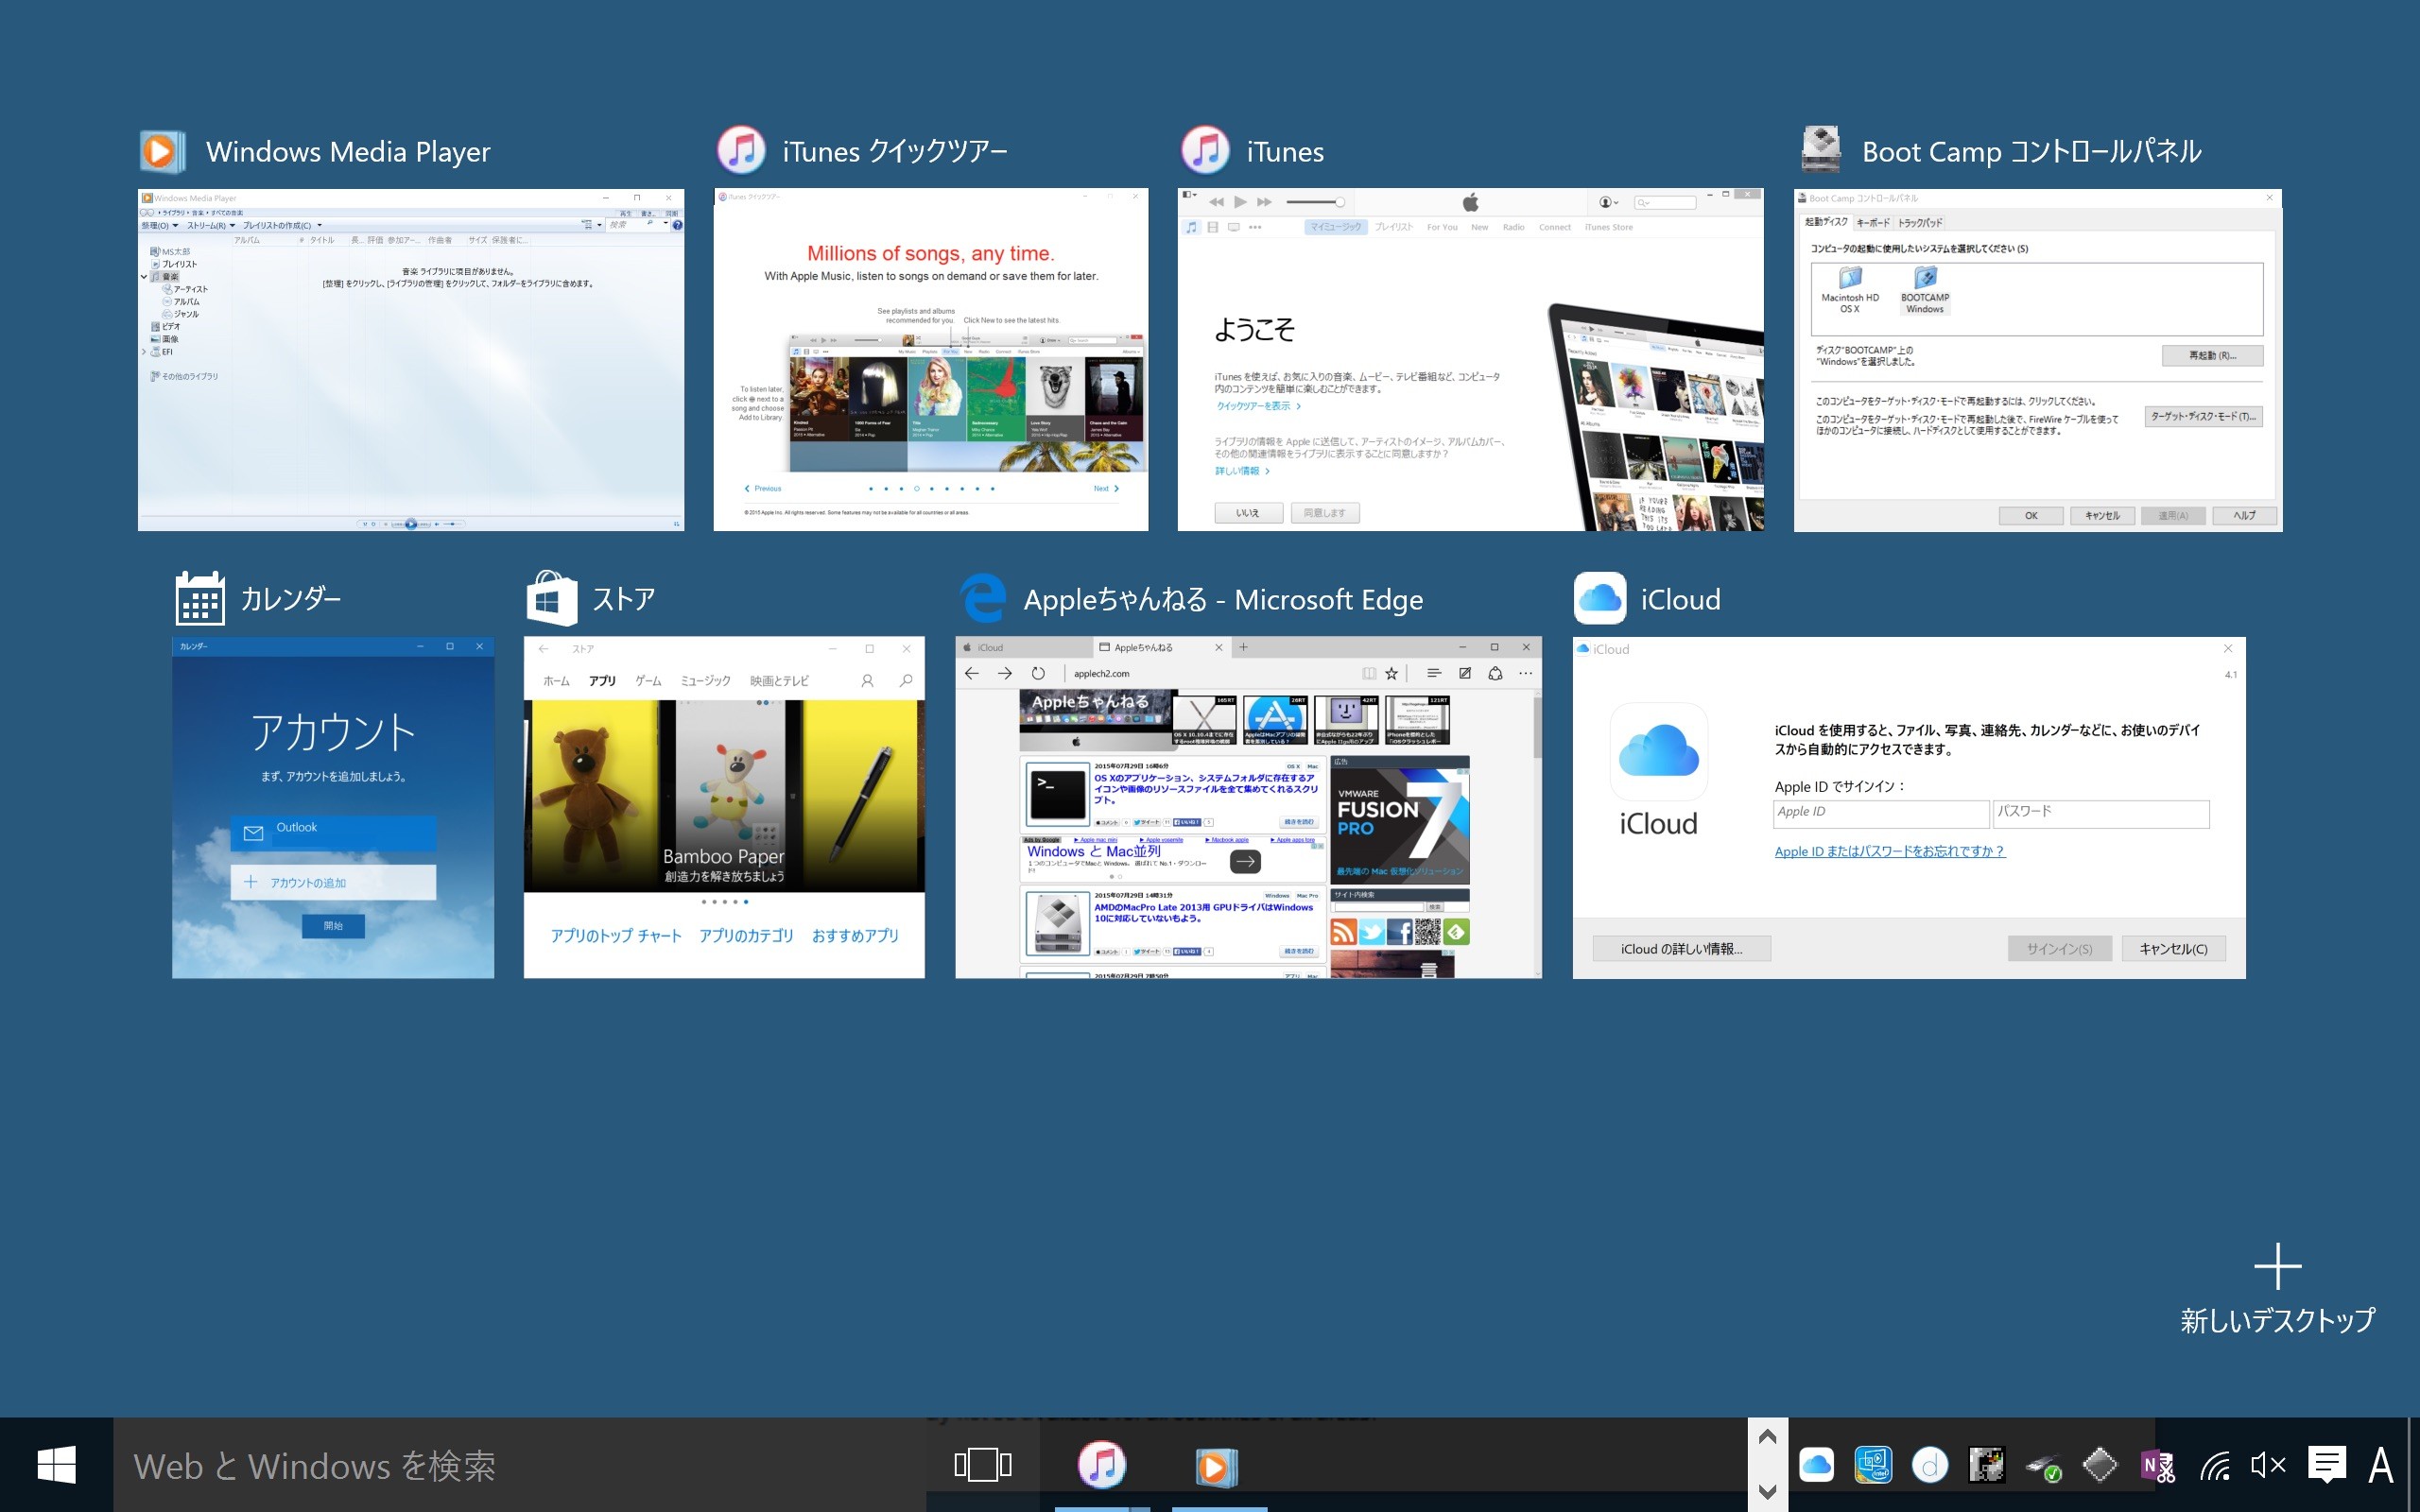Click アプリのトップ チャート link in Store
This screenshot has width=2420, height=1512.
coord(616,935)
